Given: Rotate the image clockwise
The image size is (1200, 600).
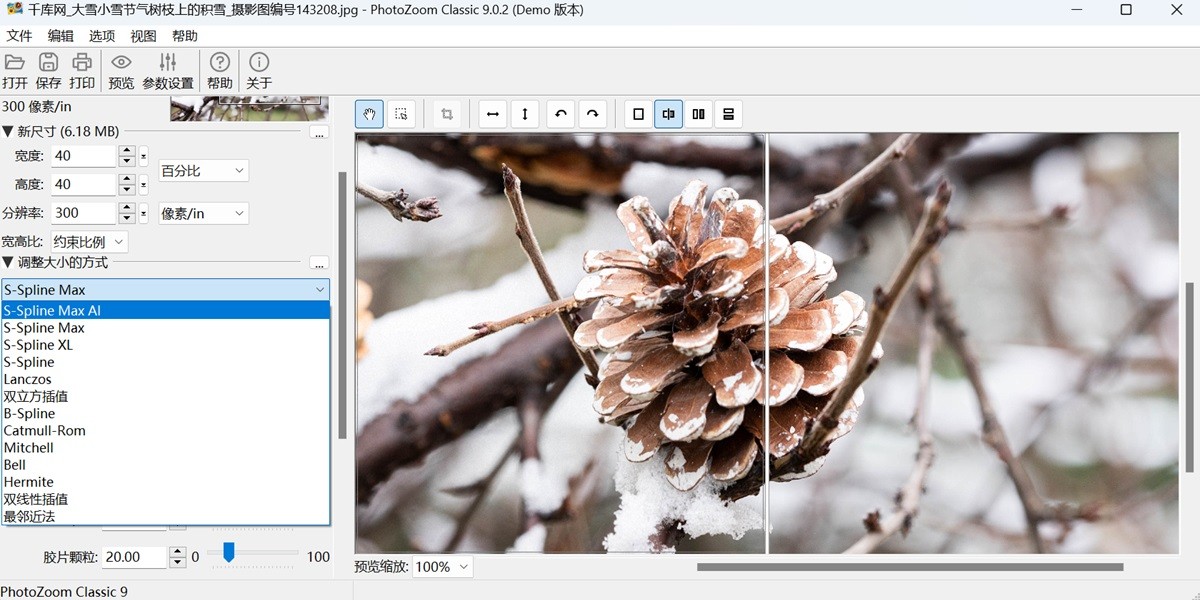Looking at the screenshot, I should point(593,113).
